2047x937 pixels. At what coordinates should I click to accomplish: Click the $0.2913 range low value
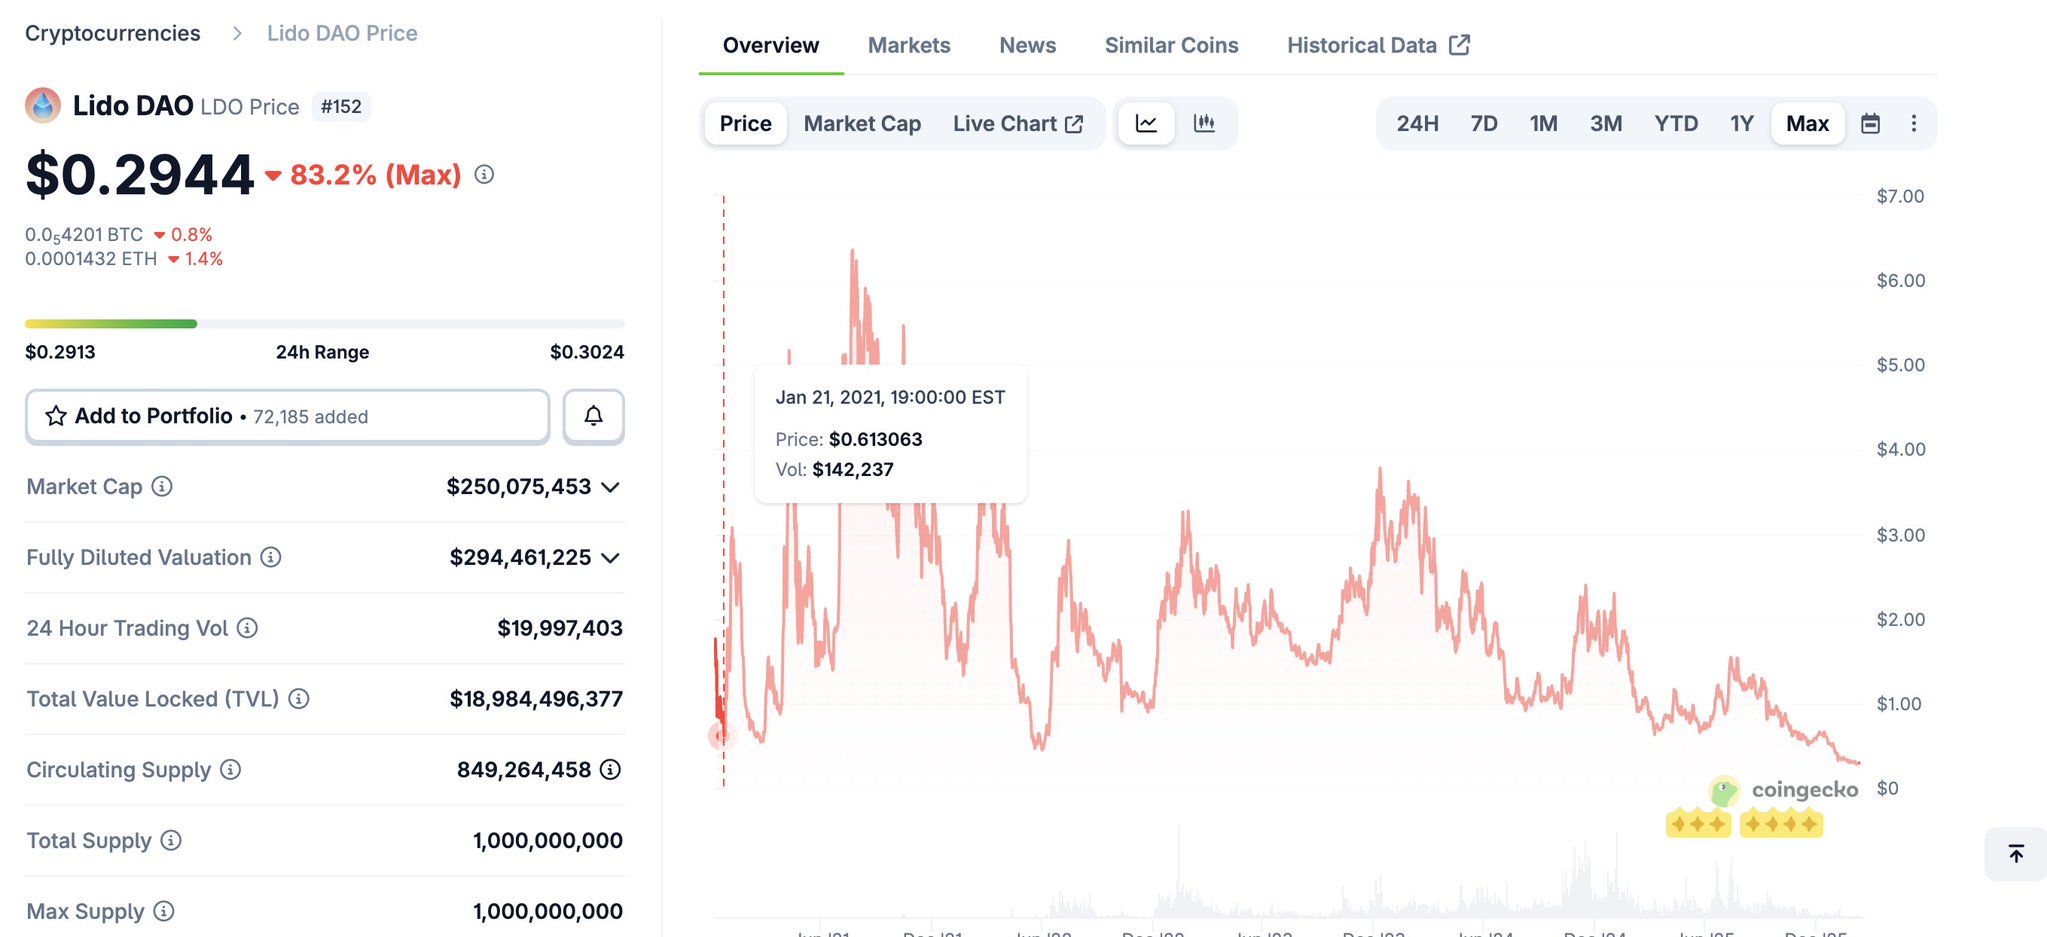pyautogui.click(x=60, y=352)
